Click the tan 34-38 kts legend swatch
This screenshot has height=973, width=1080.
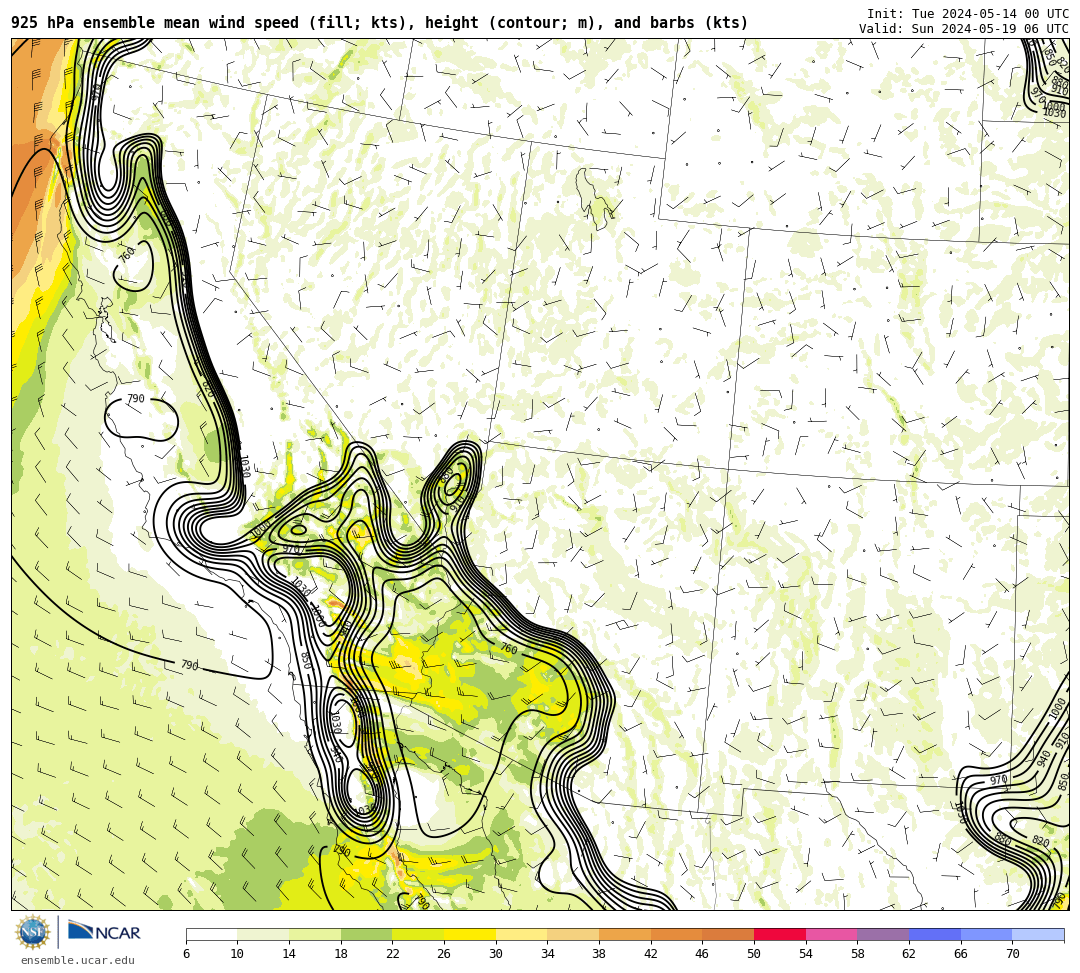tap(573, 934)
